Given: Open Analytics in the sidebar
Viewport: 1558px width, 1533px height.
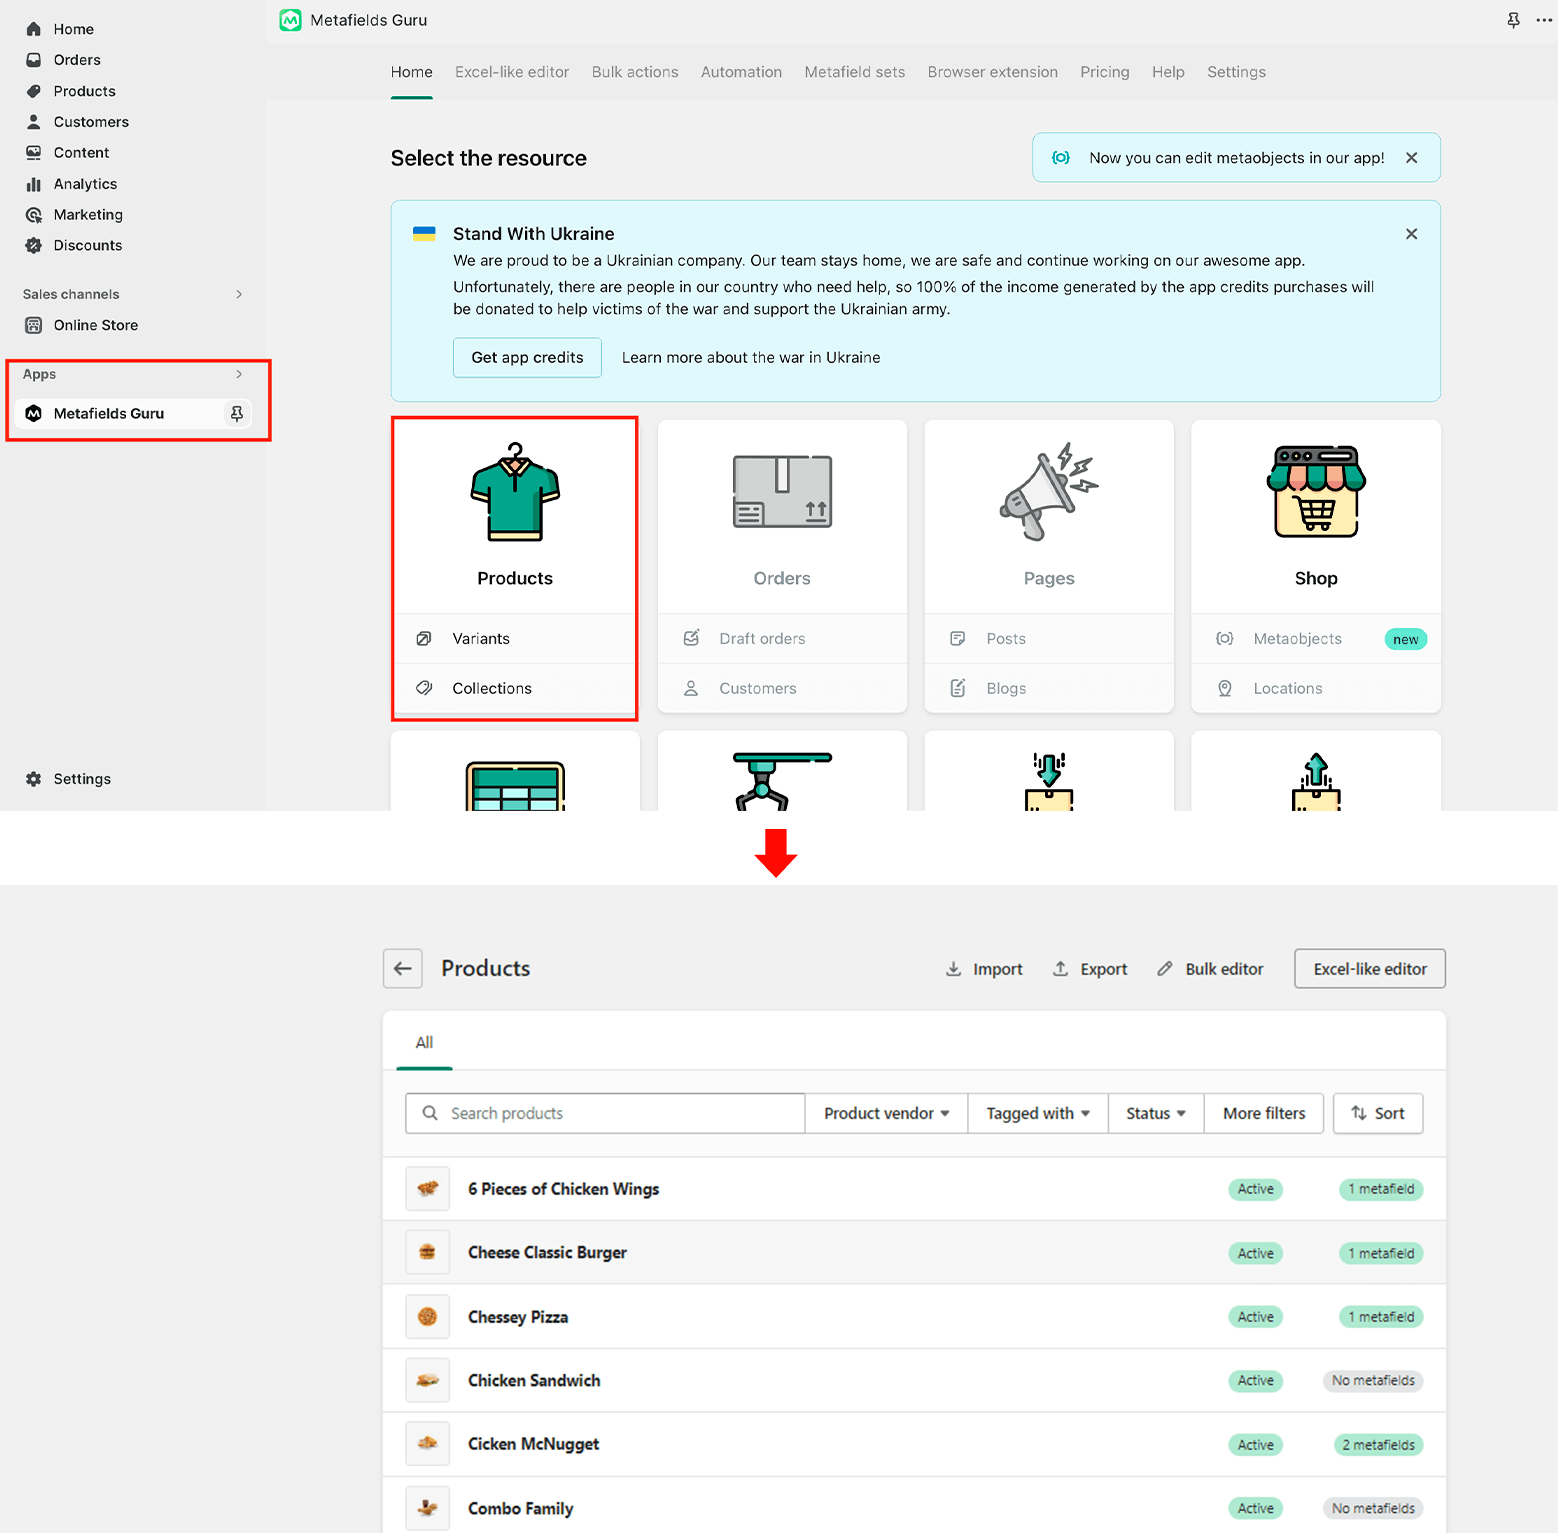Looking at the screenshot, I should point(85,184).
